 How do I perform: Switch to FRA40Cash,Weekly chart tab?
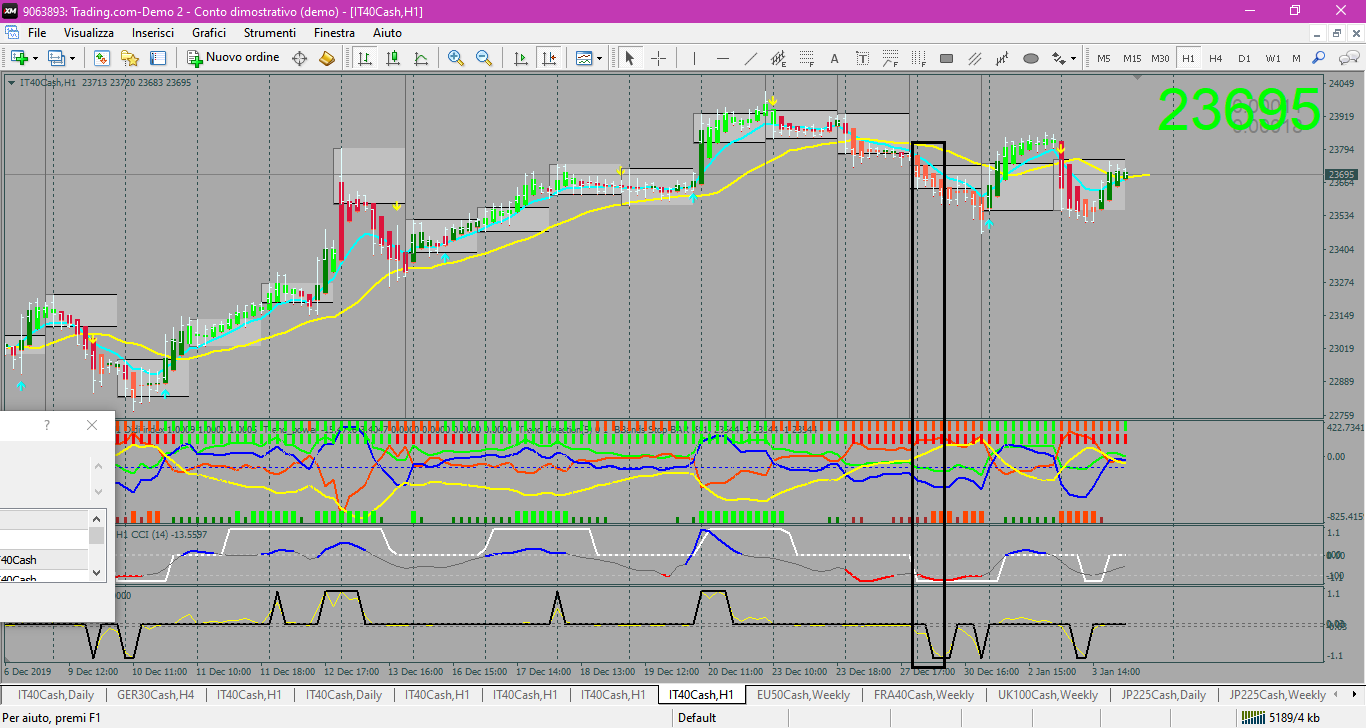(x=923, y=694)
